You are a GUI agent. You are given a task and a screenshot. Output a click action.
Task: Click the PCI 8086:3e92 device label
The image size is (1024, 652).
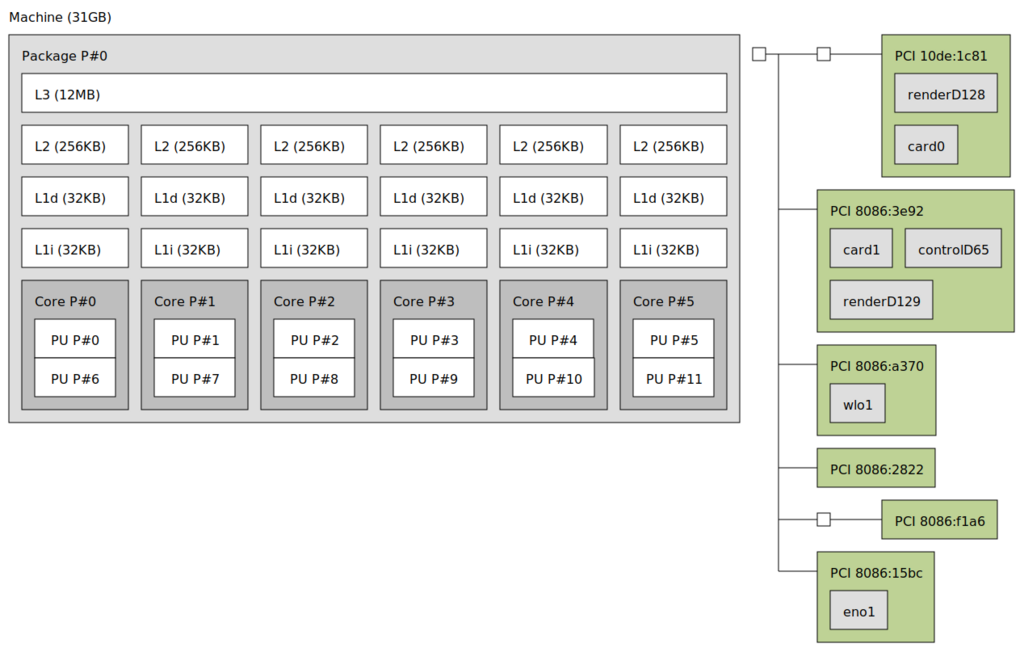tap(876, 212)
